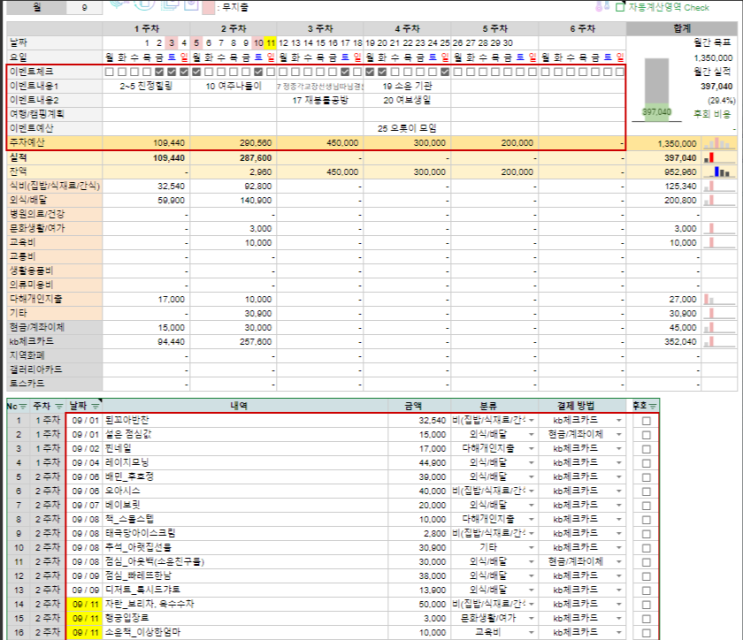This screenshot has width=743, height=640.
Task: Open the 후회 column filter icon
Action: point(652,406)
